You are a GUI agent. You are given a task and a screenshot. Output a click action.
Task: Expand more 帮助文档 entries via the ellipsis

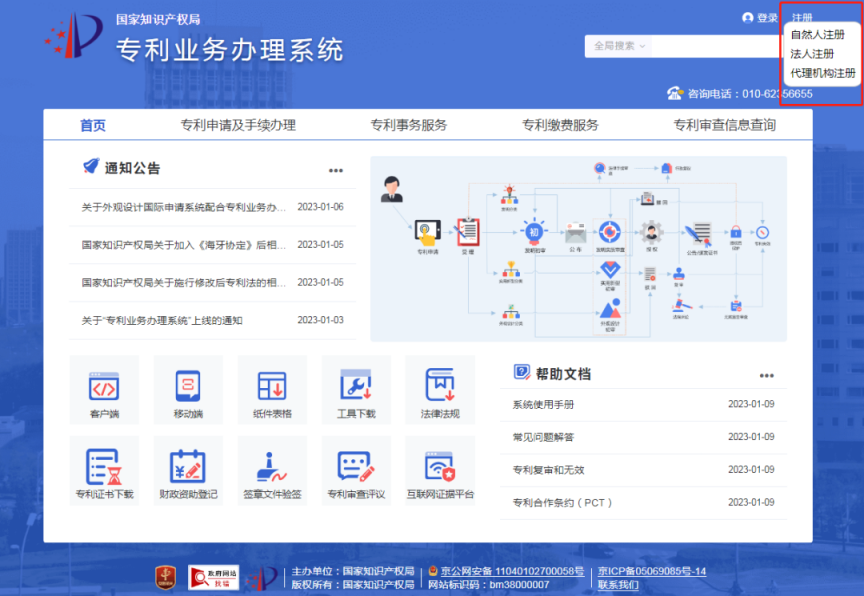tap(766, 376)
